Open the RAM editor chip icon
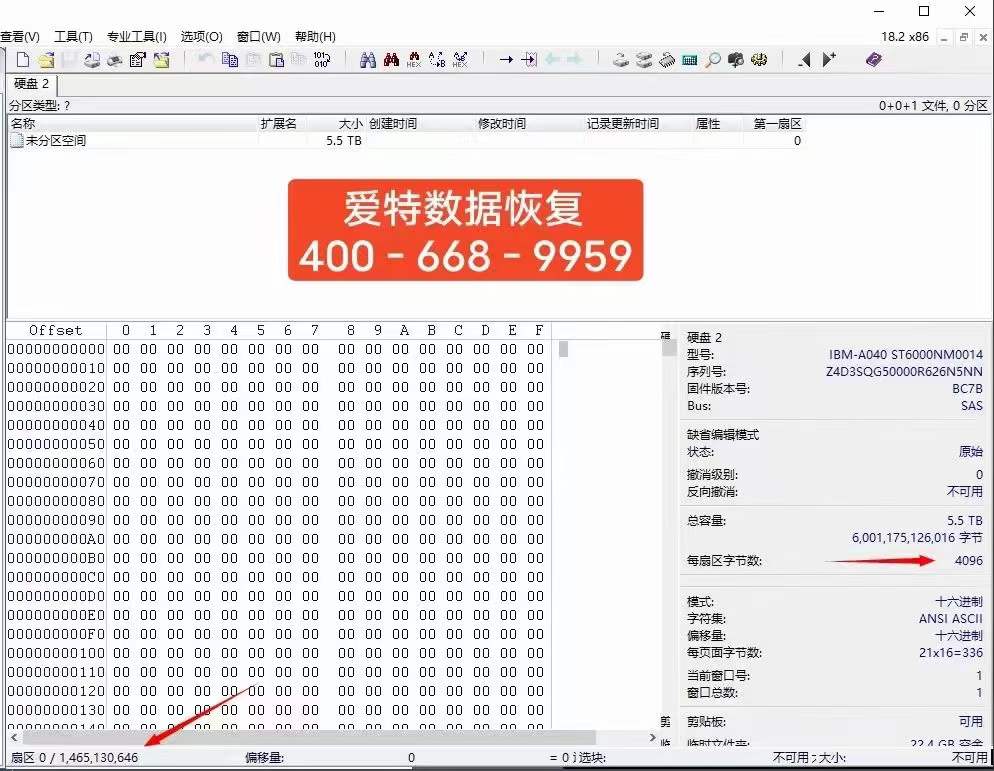The width and height of the screenshot is (994, 771). pyautogui.click(x=665, y=59)
